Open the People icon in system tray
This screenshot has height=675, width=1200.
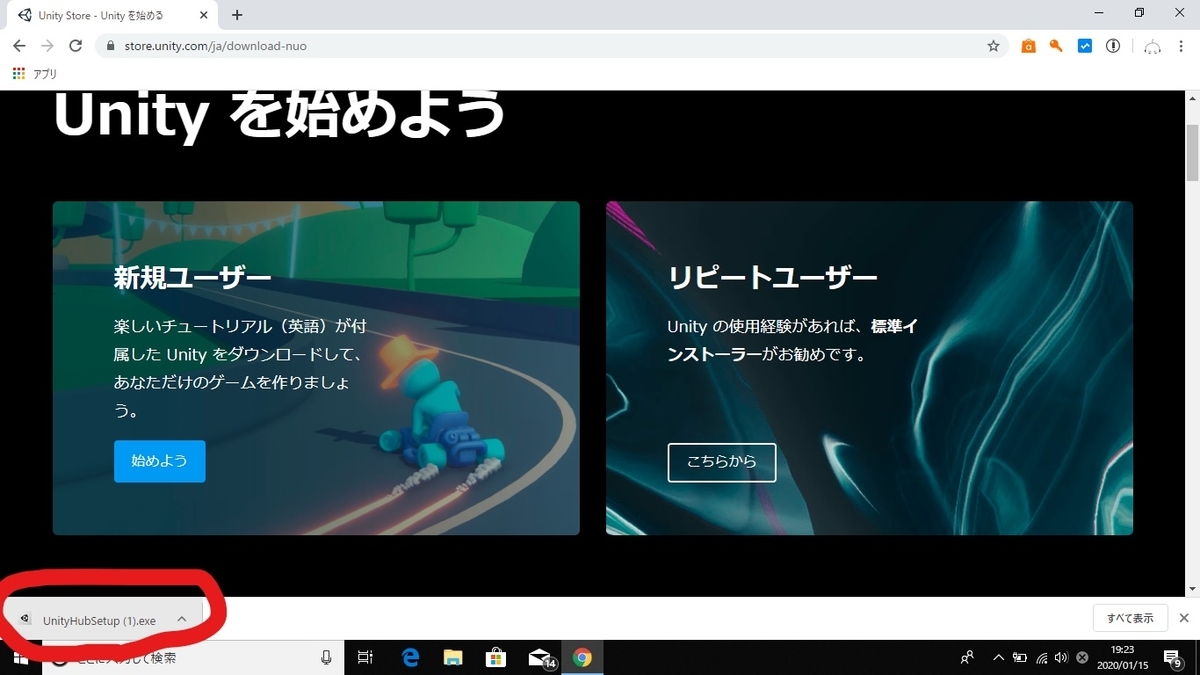967,658
